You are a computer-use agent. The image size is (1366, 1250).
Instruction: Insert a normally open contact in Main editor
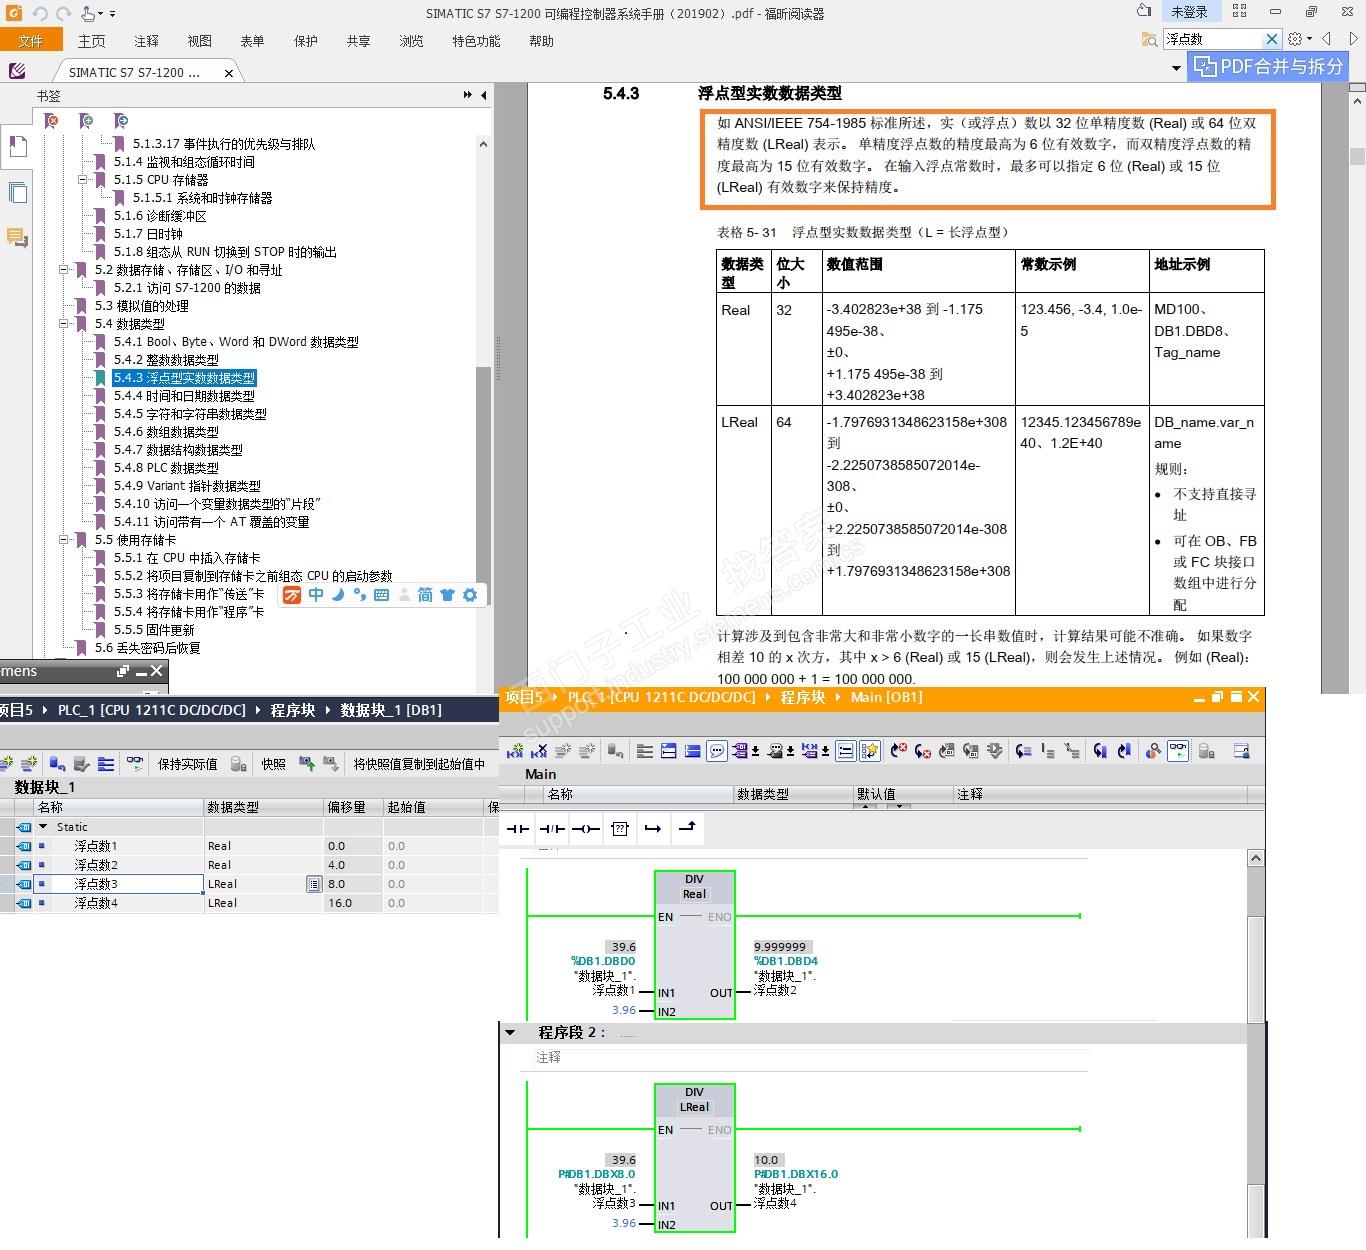point(518,828)
